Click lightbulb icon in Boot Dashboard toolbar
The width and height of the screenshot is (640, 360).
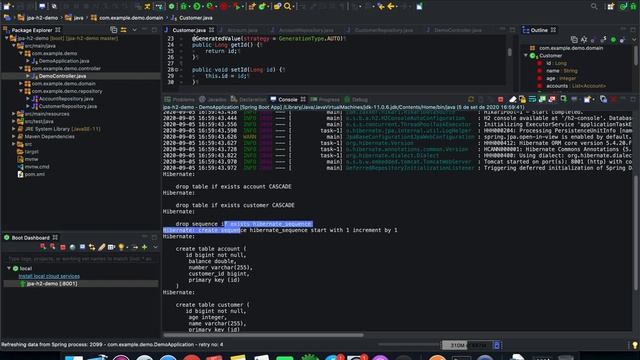tap(121, 247)
